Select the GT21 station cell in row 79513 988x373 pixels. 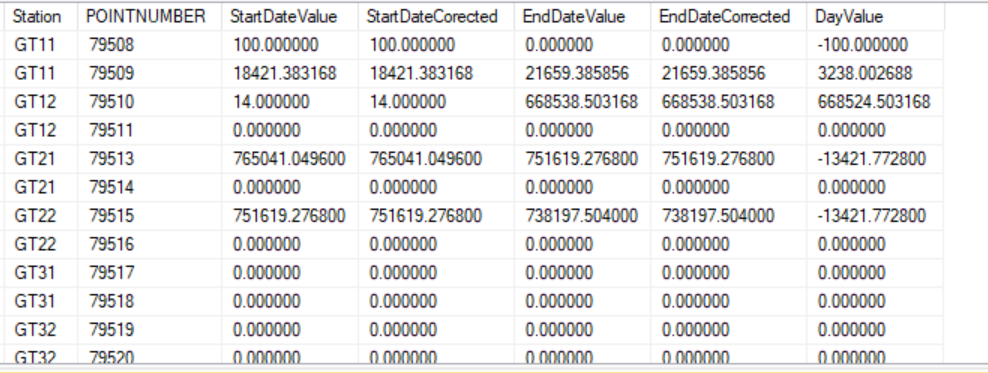coord(41,159)
